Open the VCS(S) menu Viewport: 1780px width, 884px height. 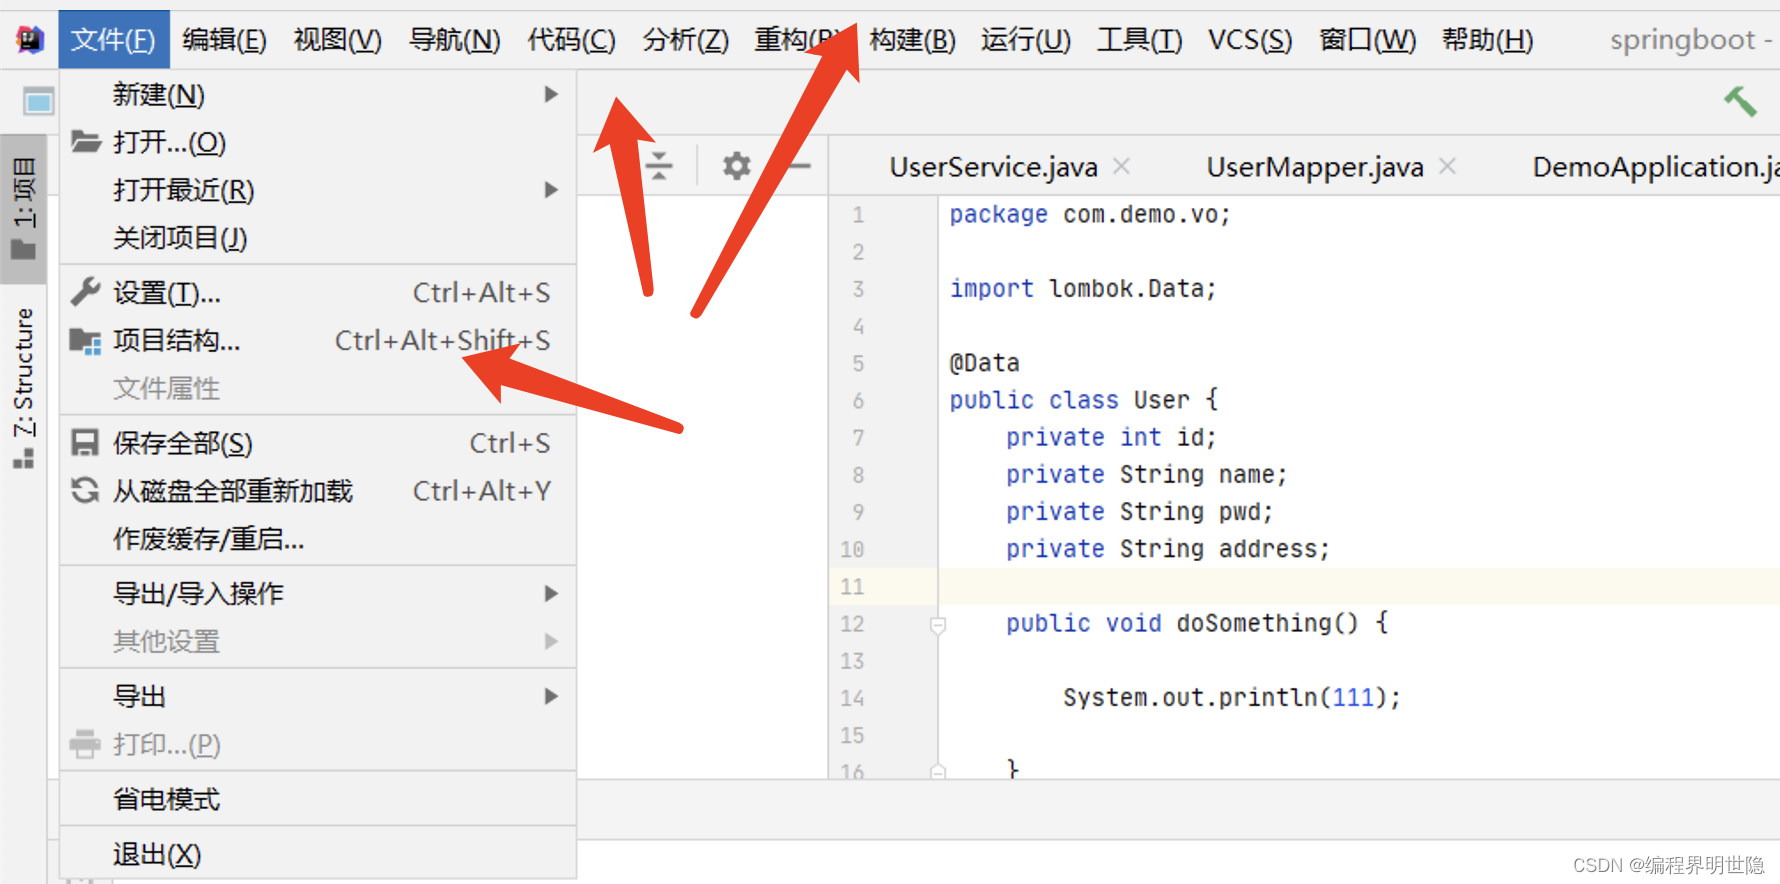click(1250, 40)
